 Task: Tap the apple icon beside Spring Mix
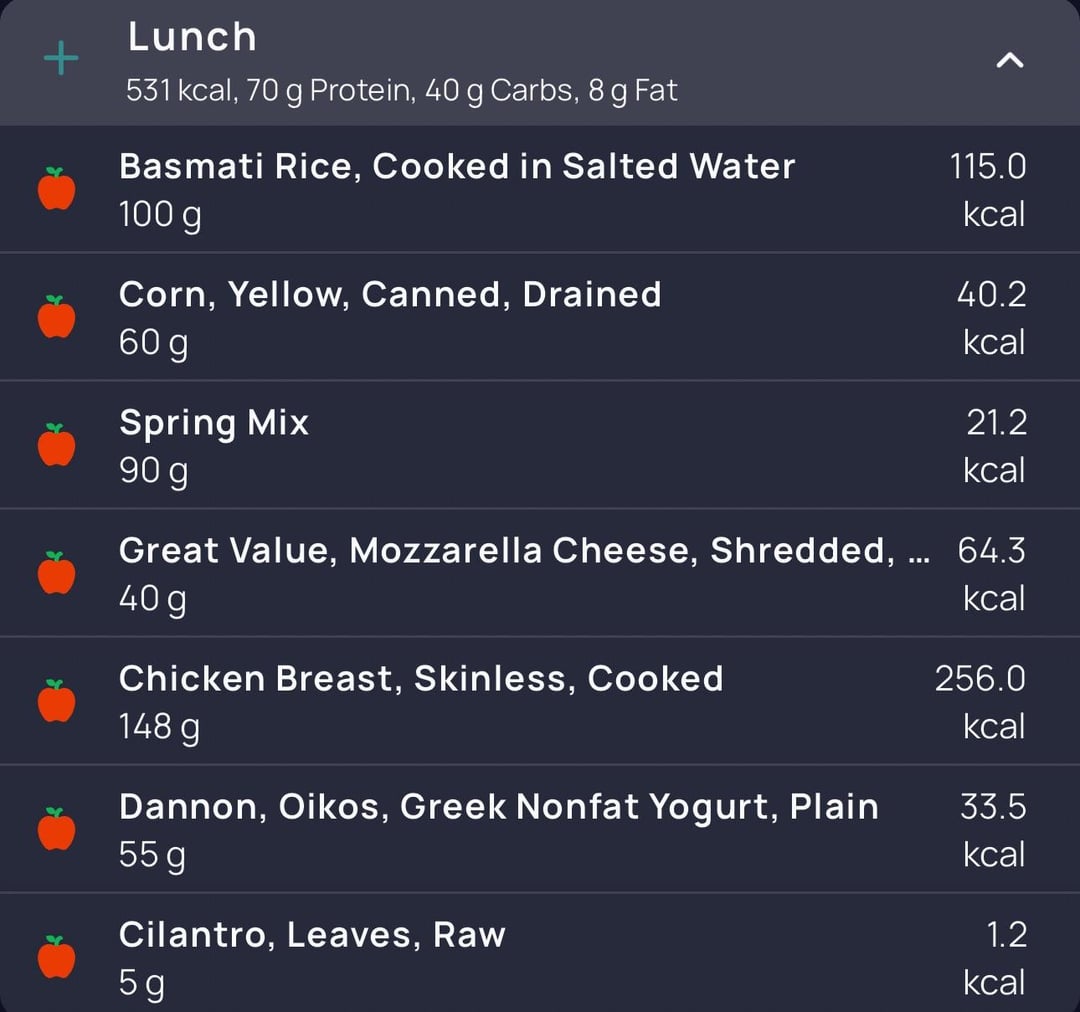pos(56,444)
